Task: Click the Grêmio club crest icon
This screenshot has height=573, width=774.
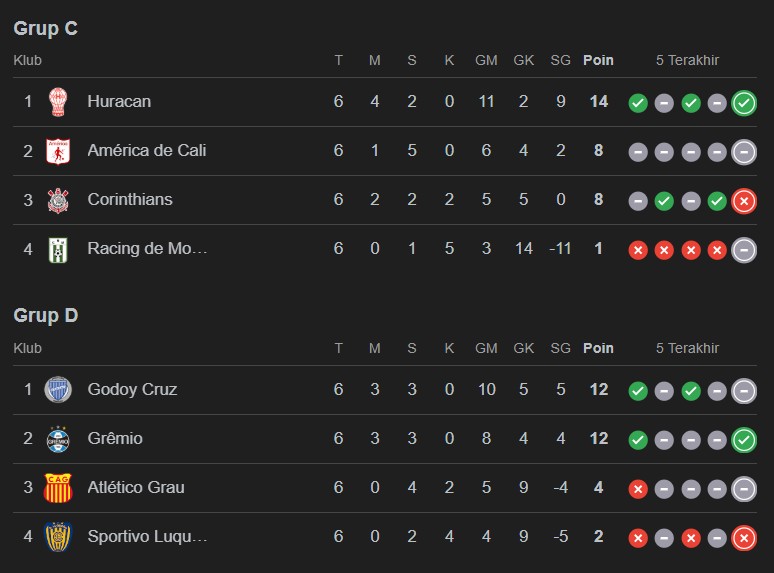Action: click(58, 438)
